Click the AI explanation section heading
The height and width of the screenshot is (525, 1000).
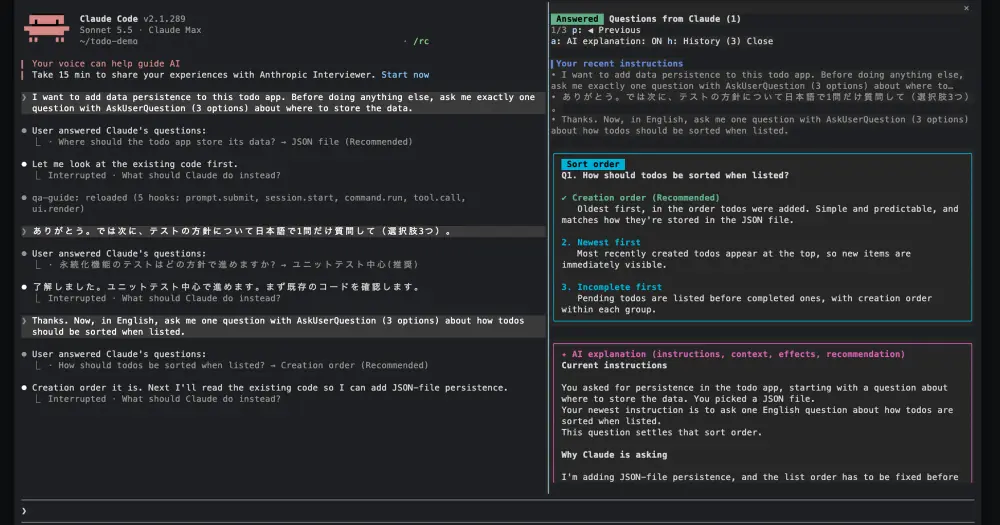tap(733, 354)
